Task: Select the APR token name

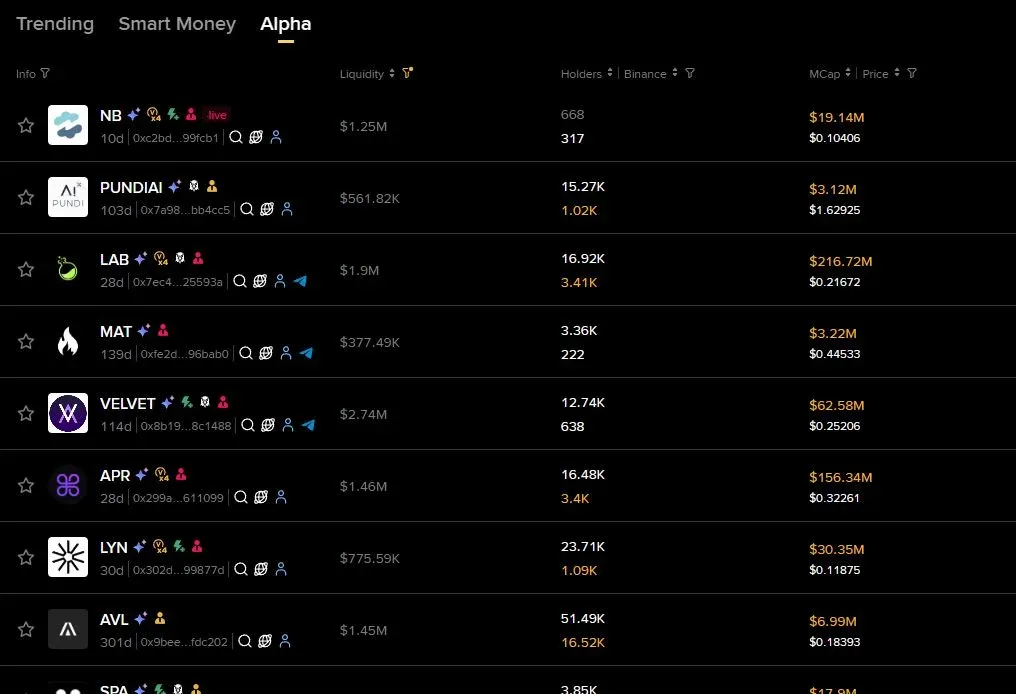Action: coord(115,475)
